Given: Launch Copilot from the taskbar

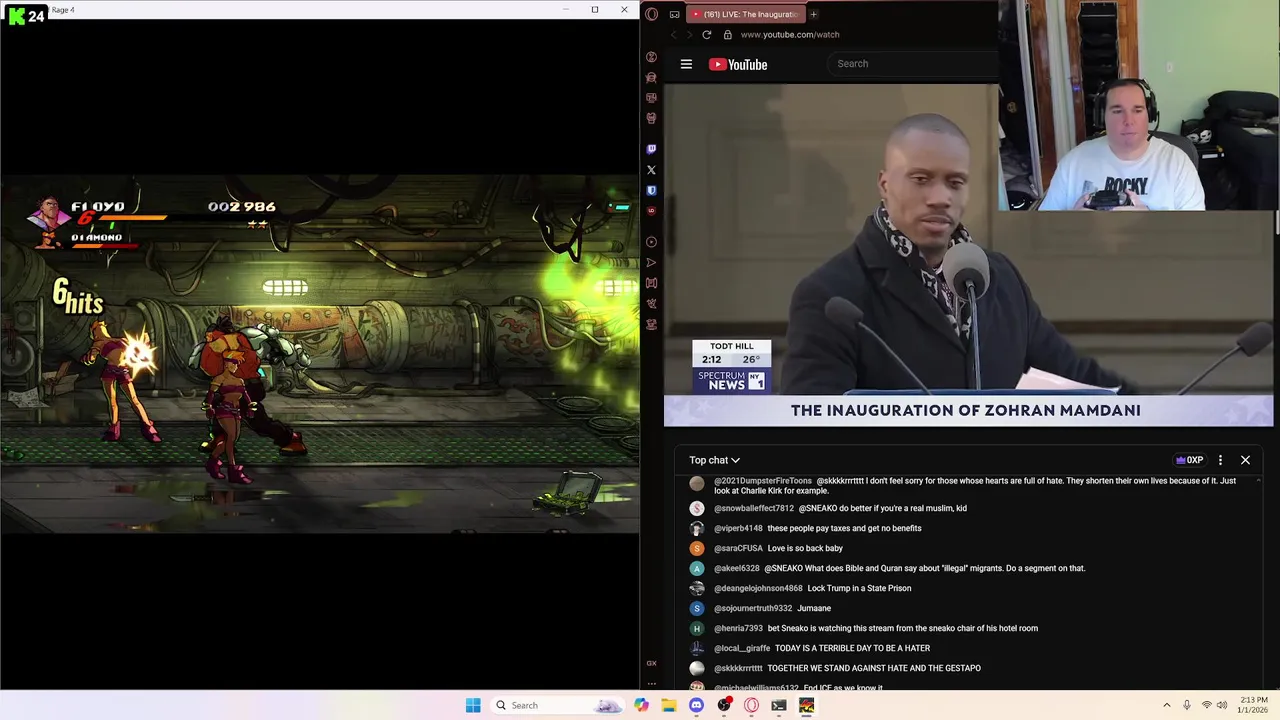Looking at the screenshot, I should [641, 705].
